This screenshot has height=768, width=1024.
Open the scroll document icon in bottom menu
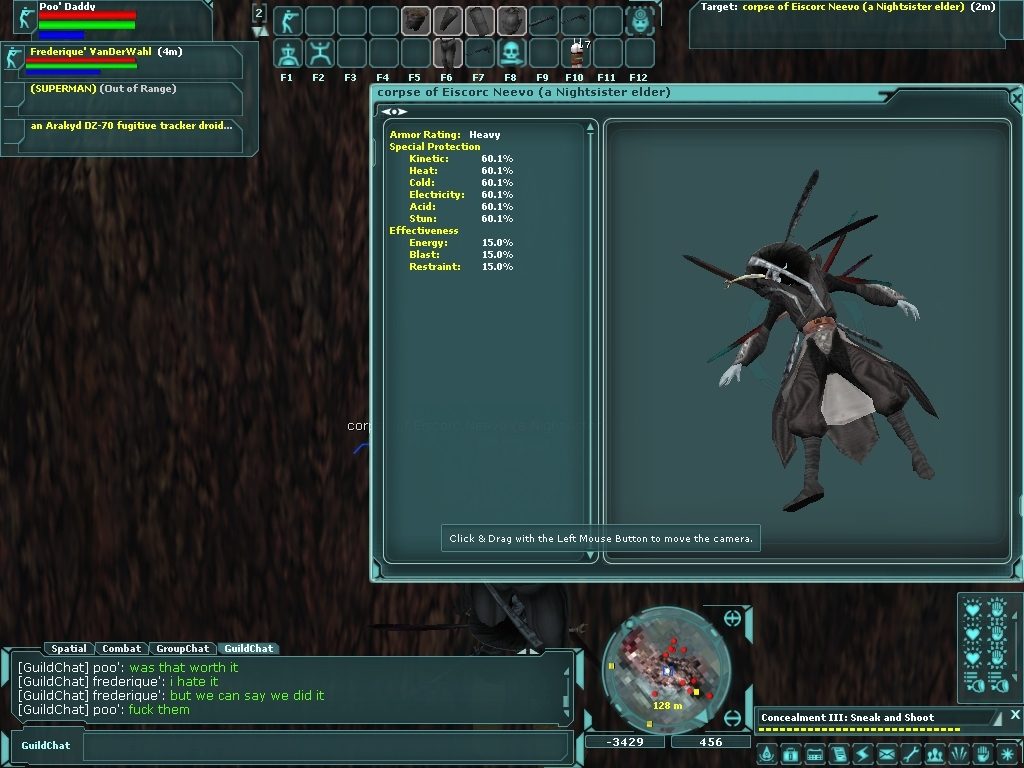tap(839, 755)
